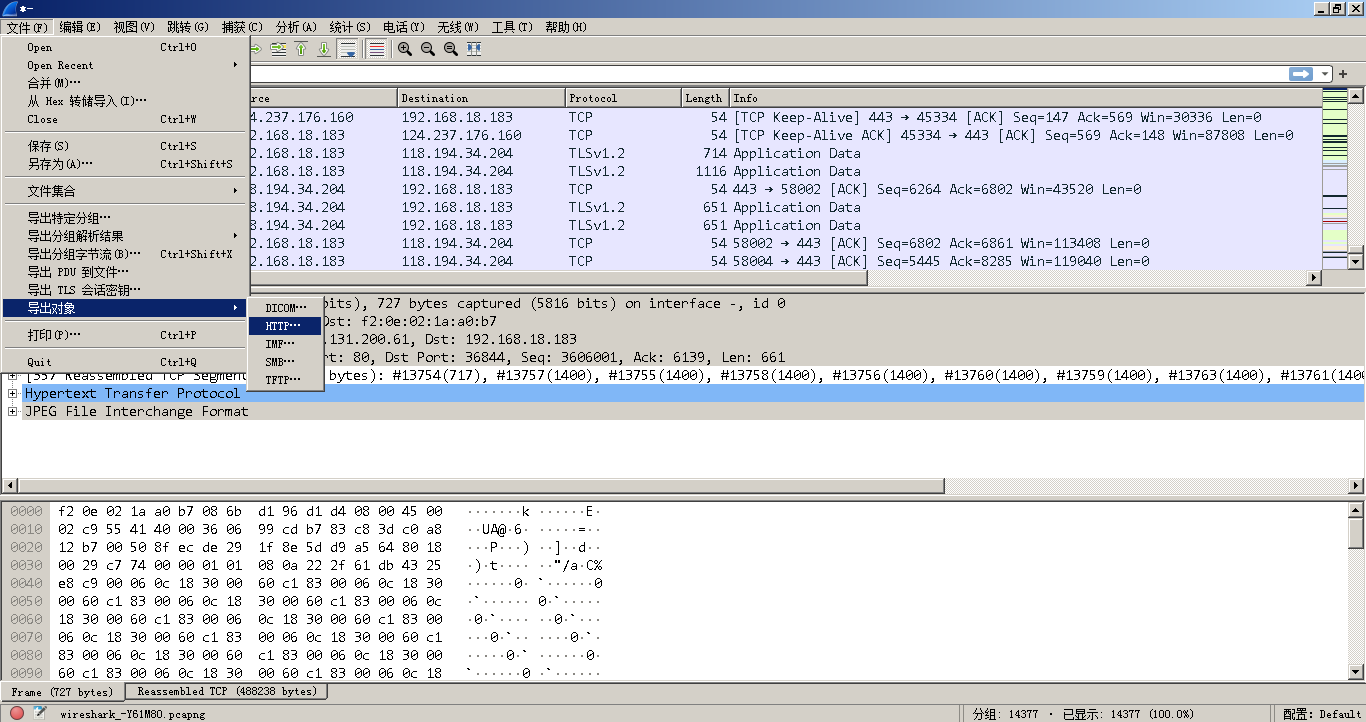Click the packet list minimap color strip
The image size is (1366, 722).
coord(1334,179)
